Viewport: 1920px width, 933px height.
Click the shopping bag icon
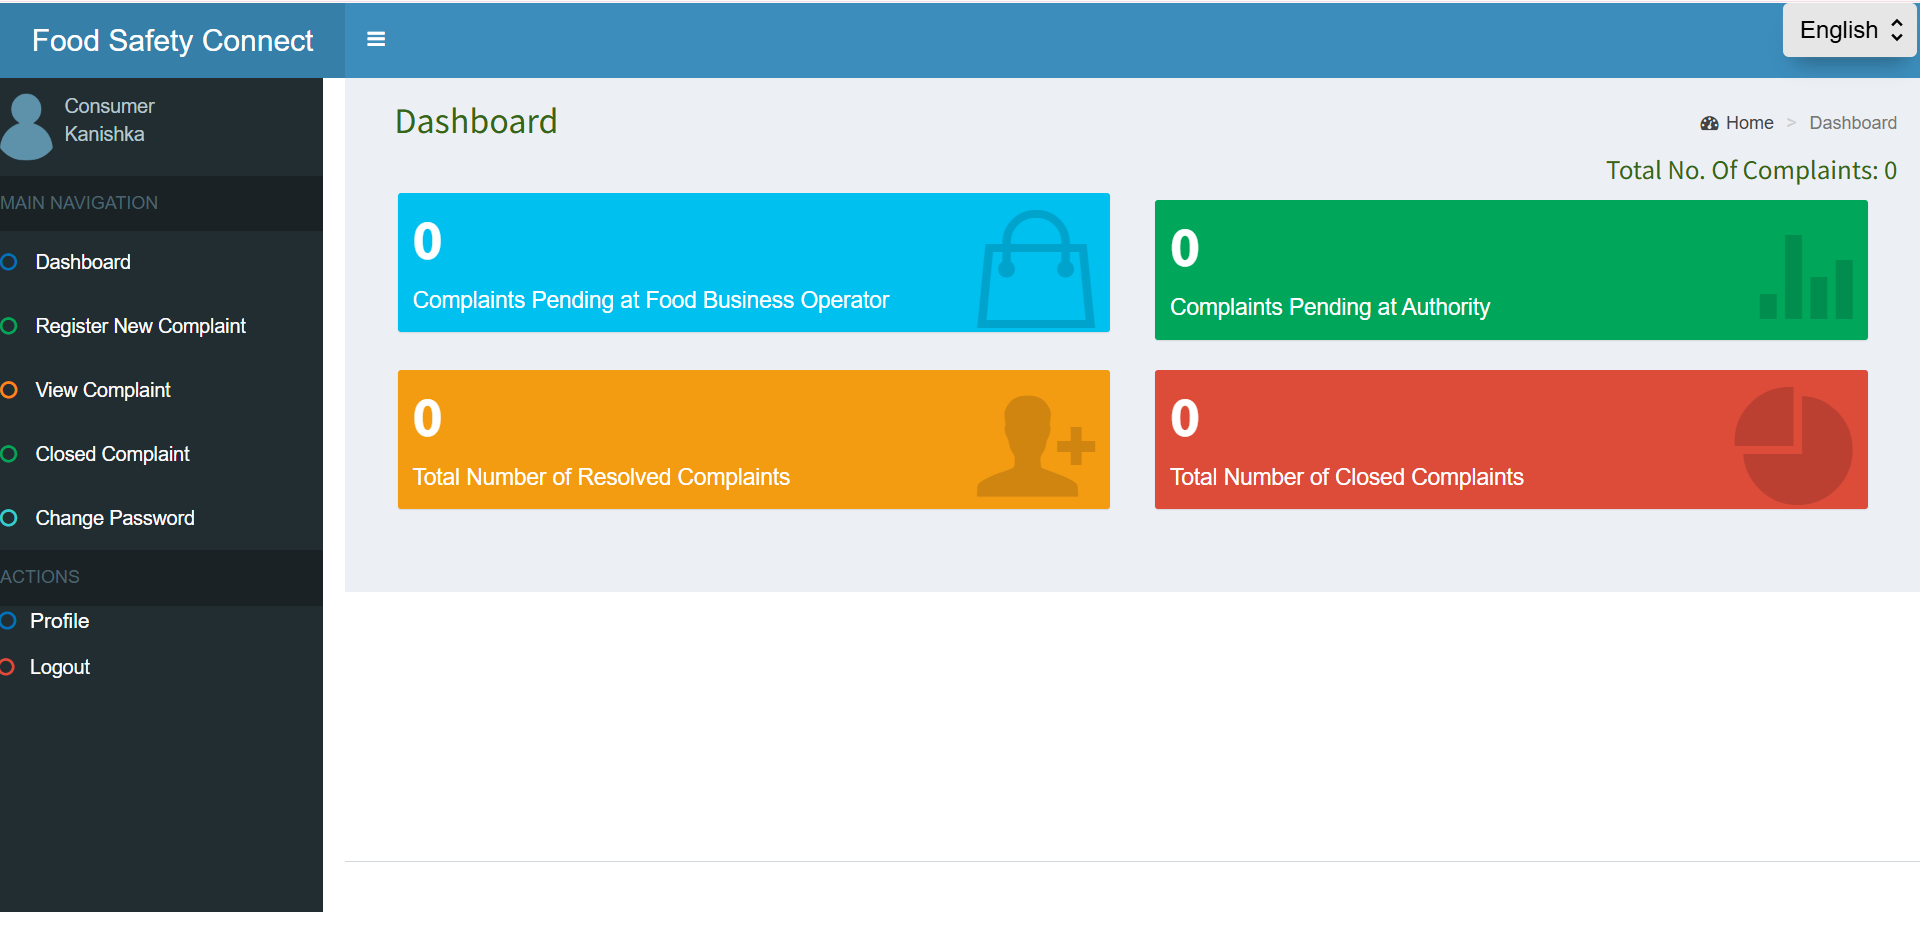pos(1036,270)
